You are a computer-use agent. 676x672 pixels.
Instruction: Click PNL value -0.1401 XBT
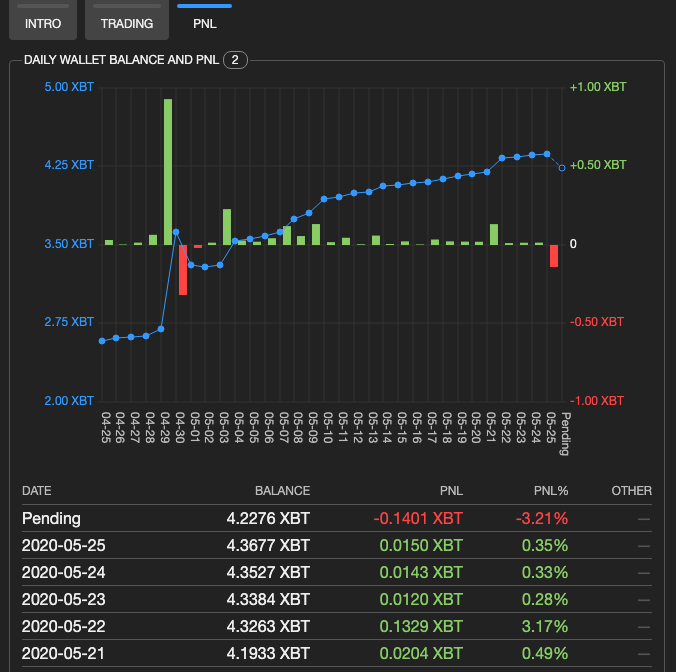click(418, 519)
